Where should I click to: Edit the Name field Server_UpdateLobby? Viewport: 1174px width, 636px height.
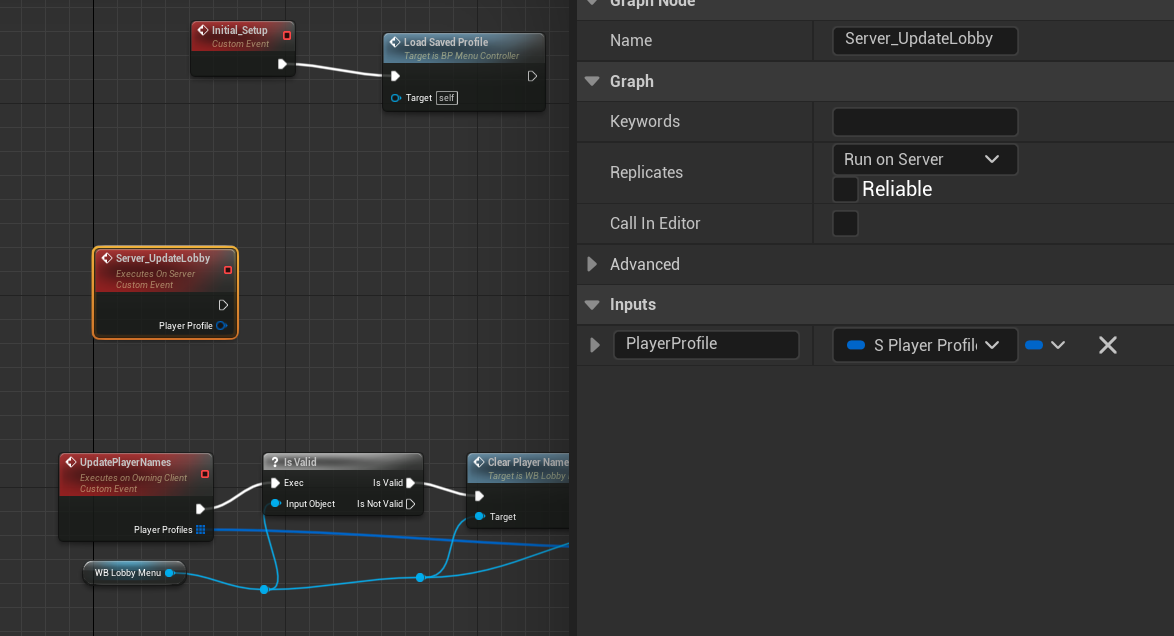click(x=925, y=40)
